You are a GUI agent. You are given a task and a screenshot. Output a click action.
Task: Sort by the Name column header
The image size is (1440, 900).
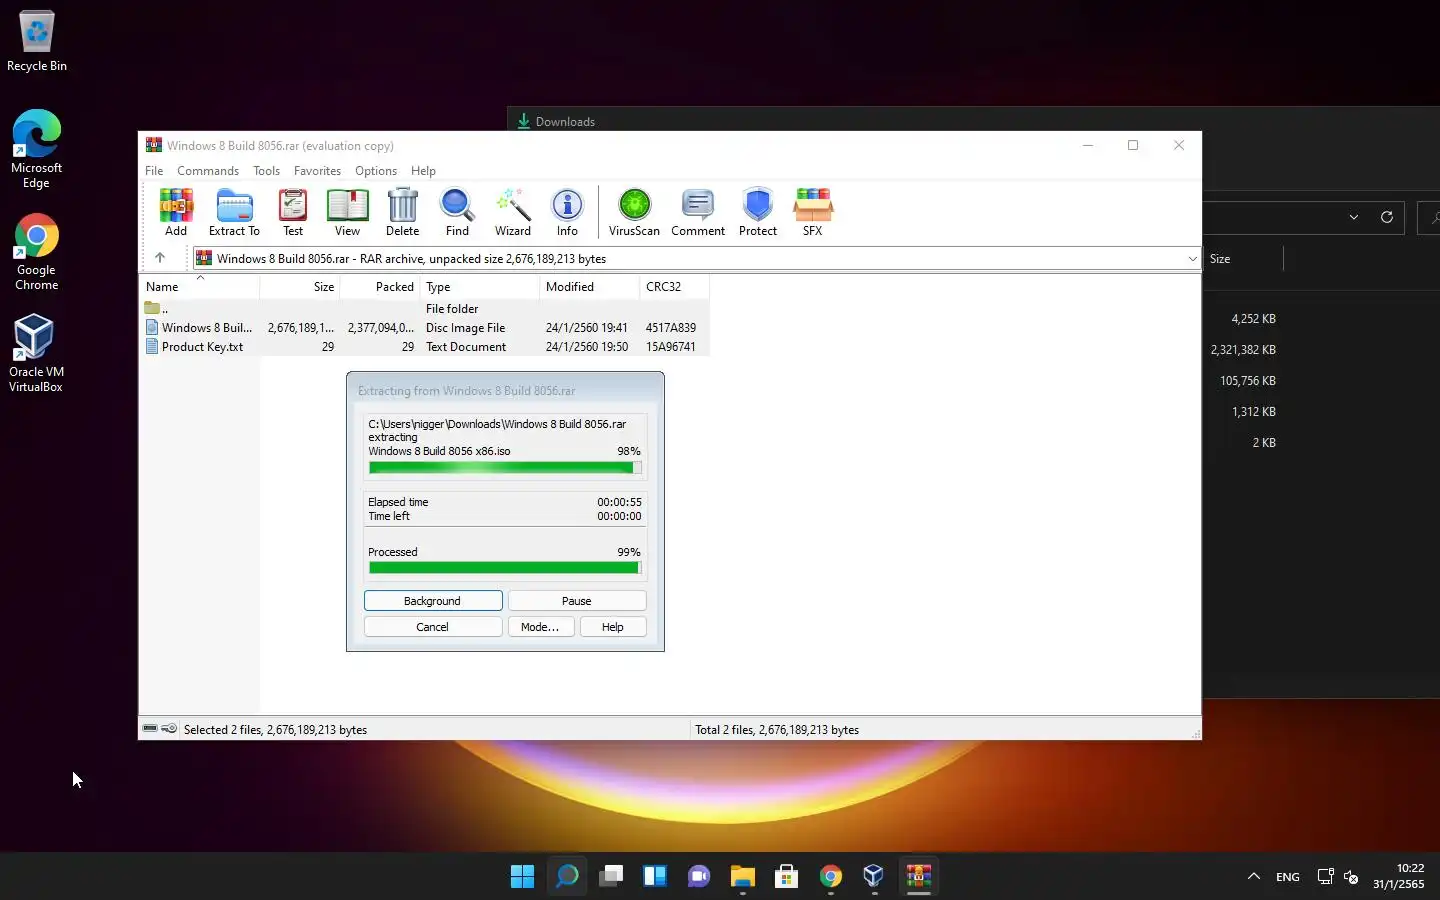point(199,287)
